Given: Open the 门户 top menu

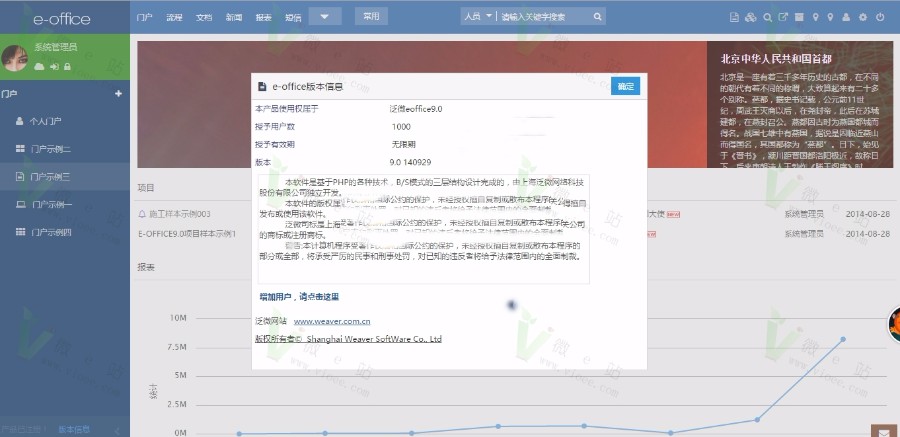Looking at the screenshot, I should 144,17.
